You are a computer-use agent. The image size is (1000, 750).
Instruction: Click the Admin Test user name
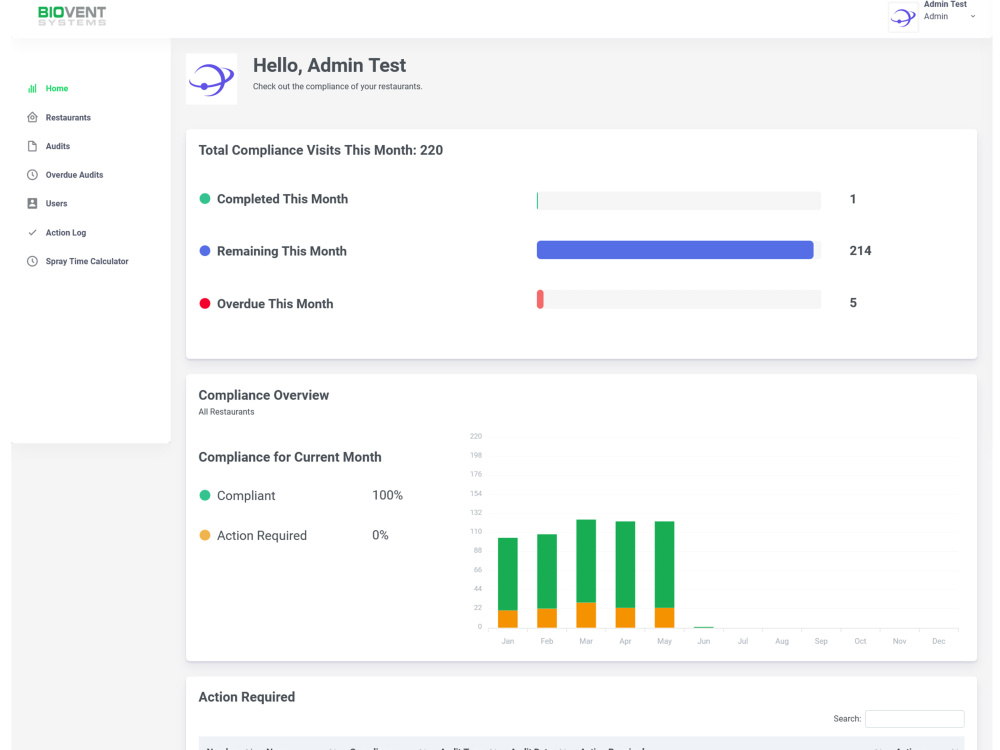pos(945,4)
